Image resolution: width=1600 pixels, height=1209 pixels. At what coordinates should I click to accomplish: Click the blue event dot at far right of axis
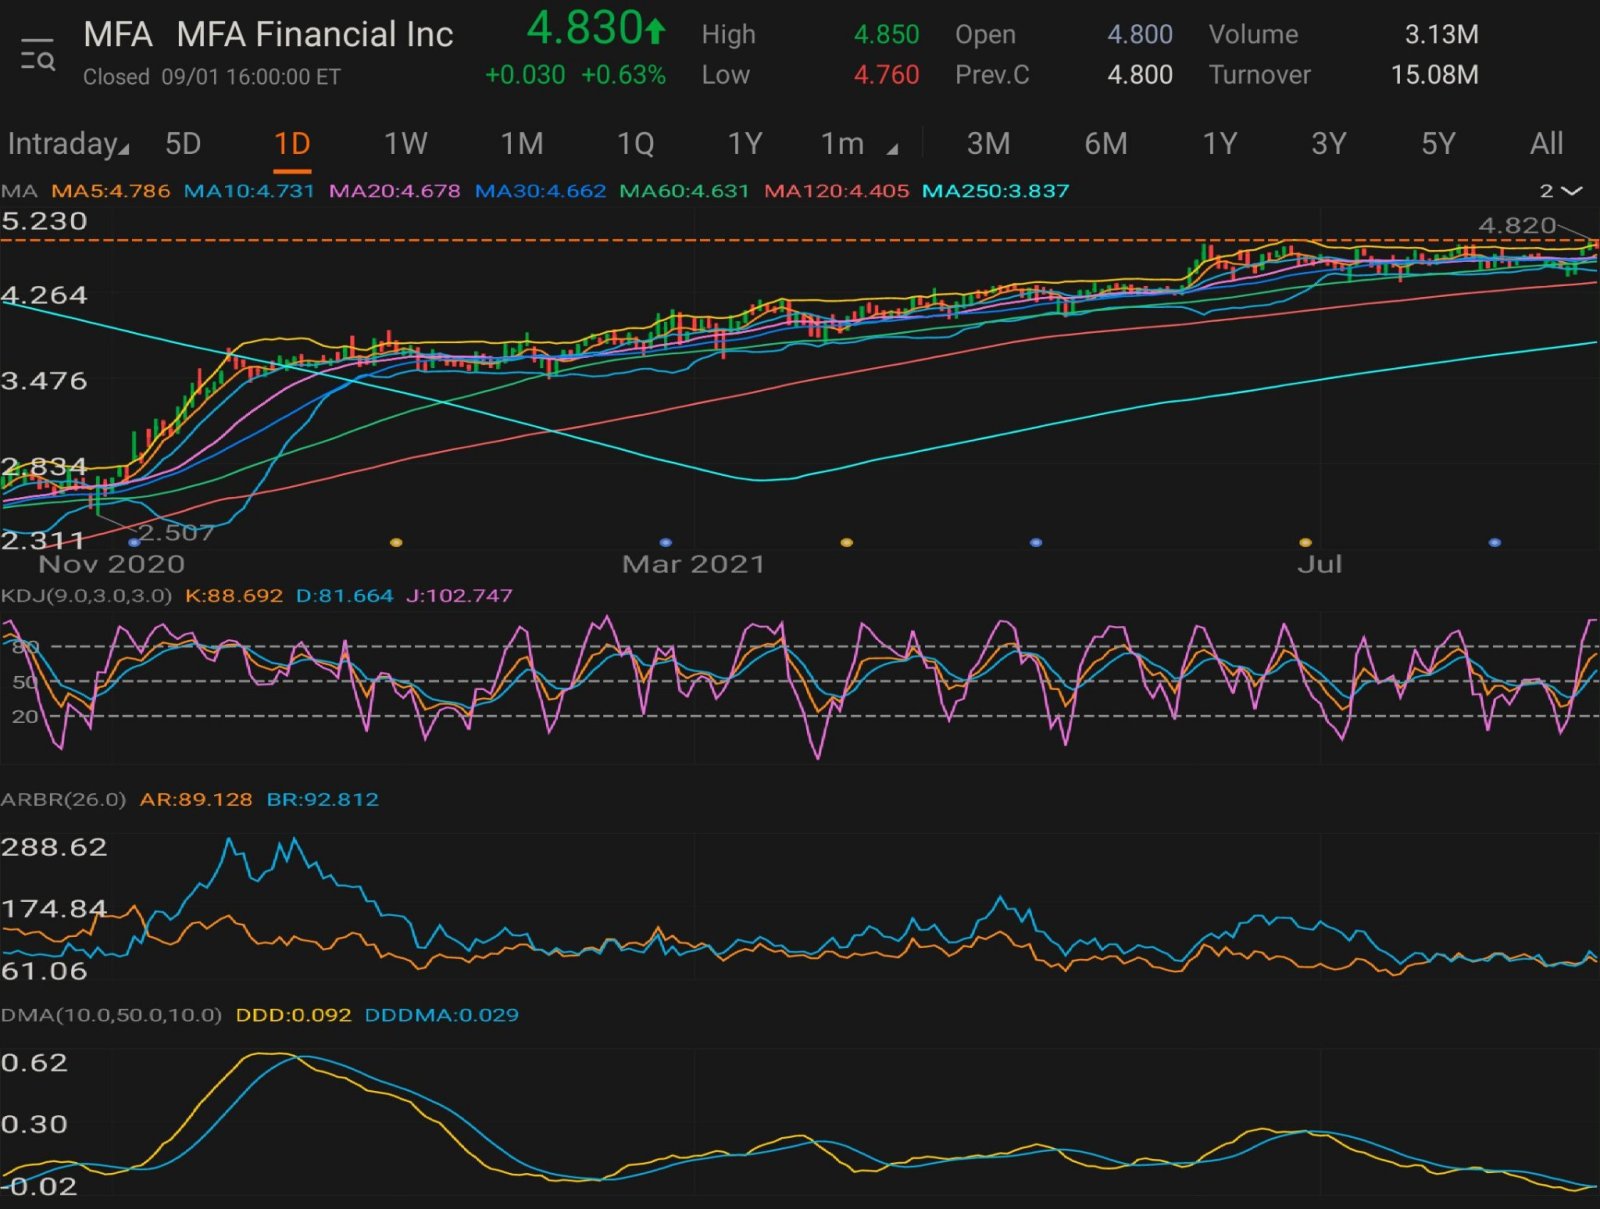coord(1494,542)
